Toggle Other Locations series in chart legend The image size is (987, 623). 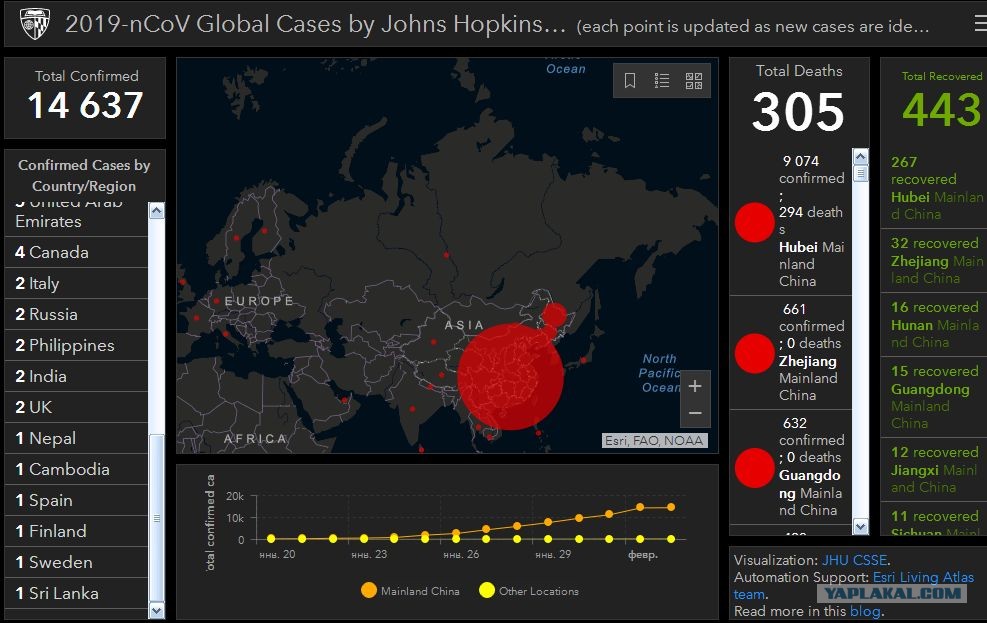[x=529, y=591]
